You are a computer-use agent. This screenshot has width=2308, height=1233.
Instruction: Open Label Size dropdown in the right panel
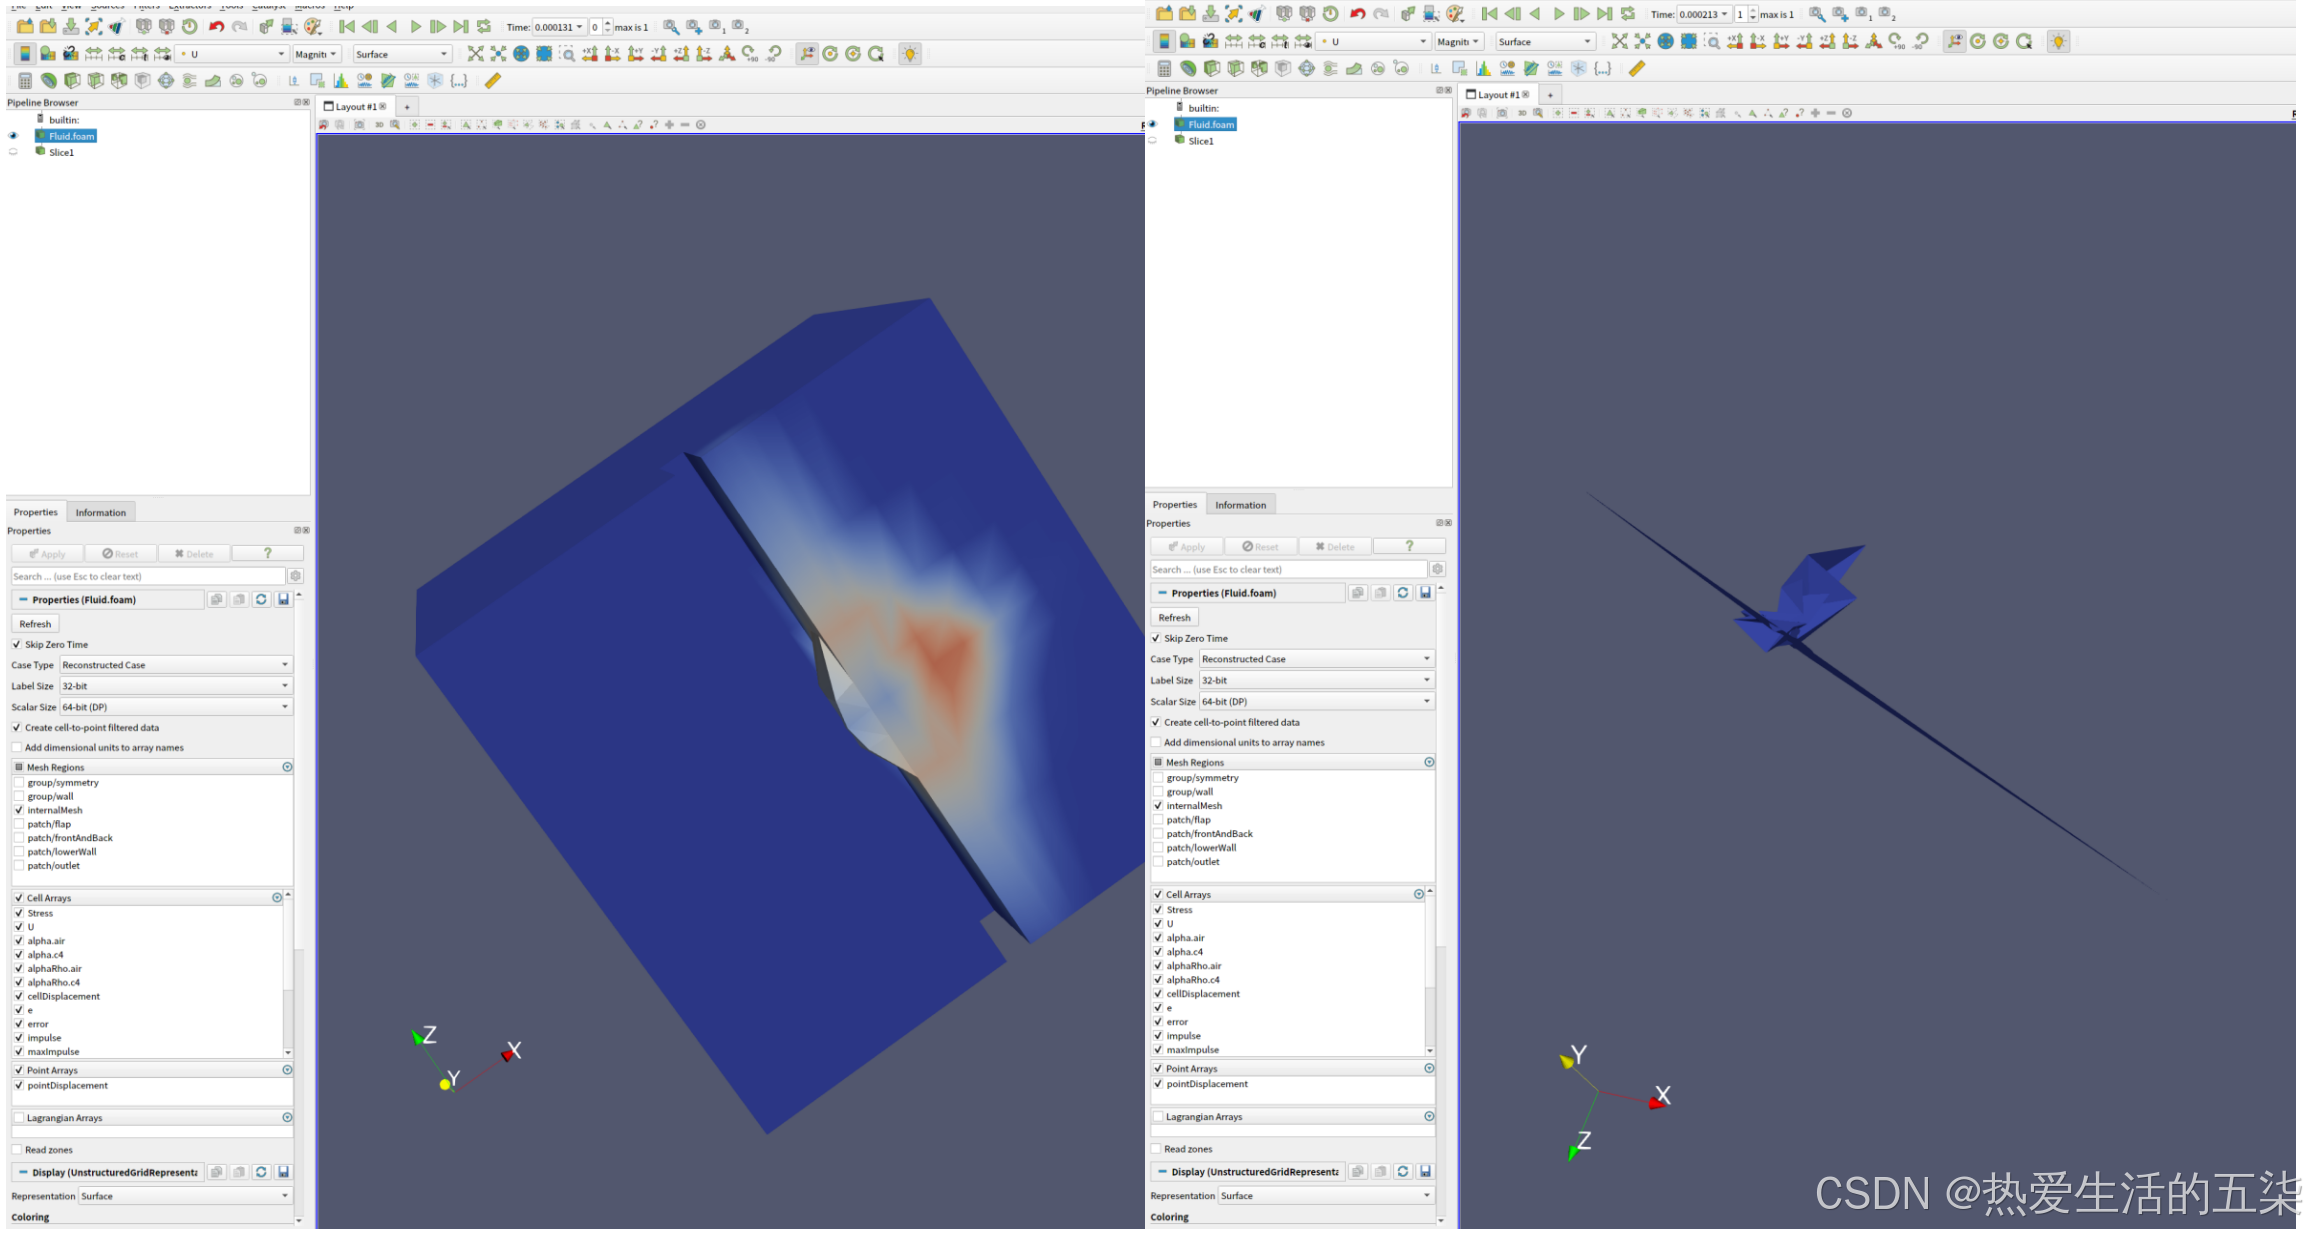[x=1315, y=680]
